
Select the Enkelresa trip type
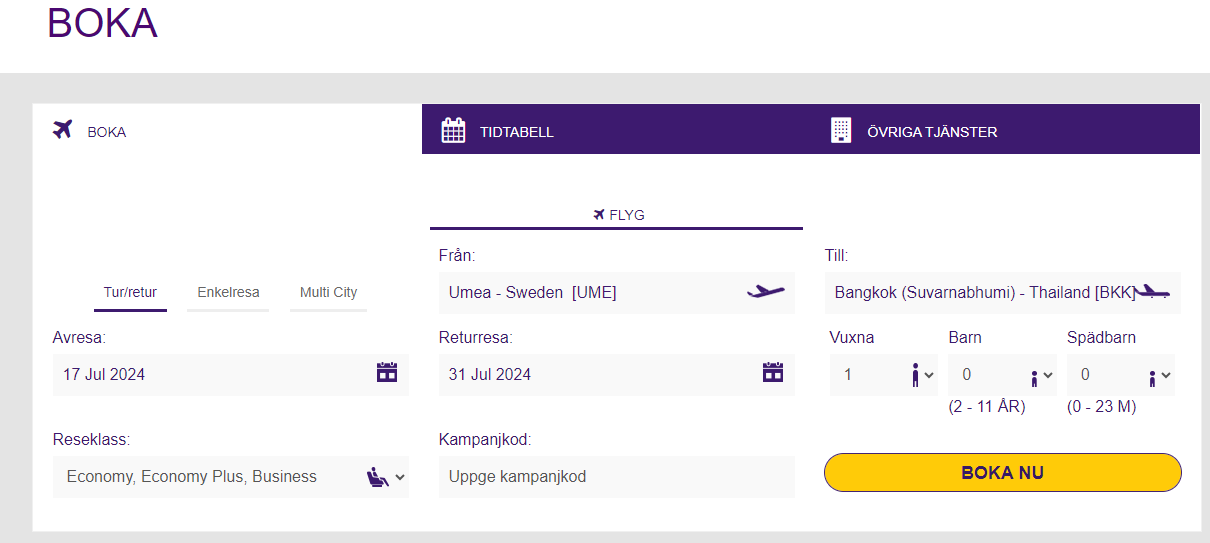(228, 293)
